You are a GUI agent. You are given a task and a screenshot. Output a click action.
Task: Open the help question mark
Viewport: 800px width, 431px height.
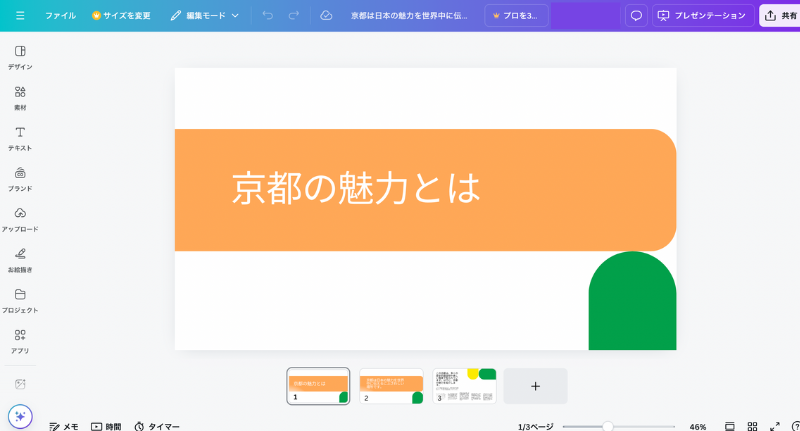[795, 426]
